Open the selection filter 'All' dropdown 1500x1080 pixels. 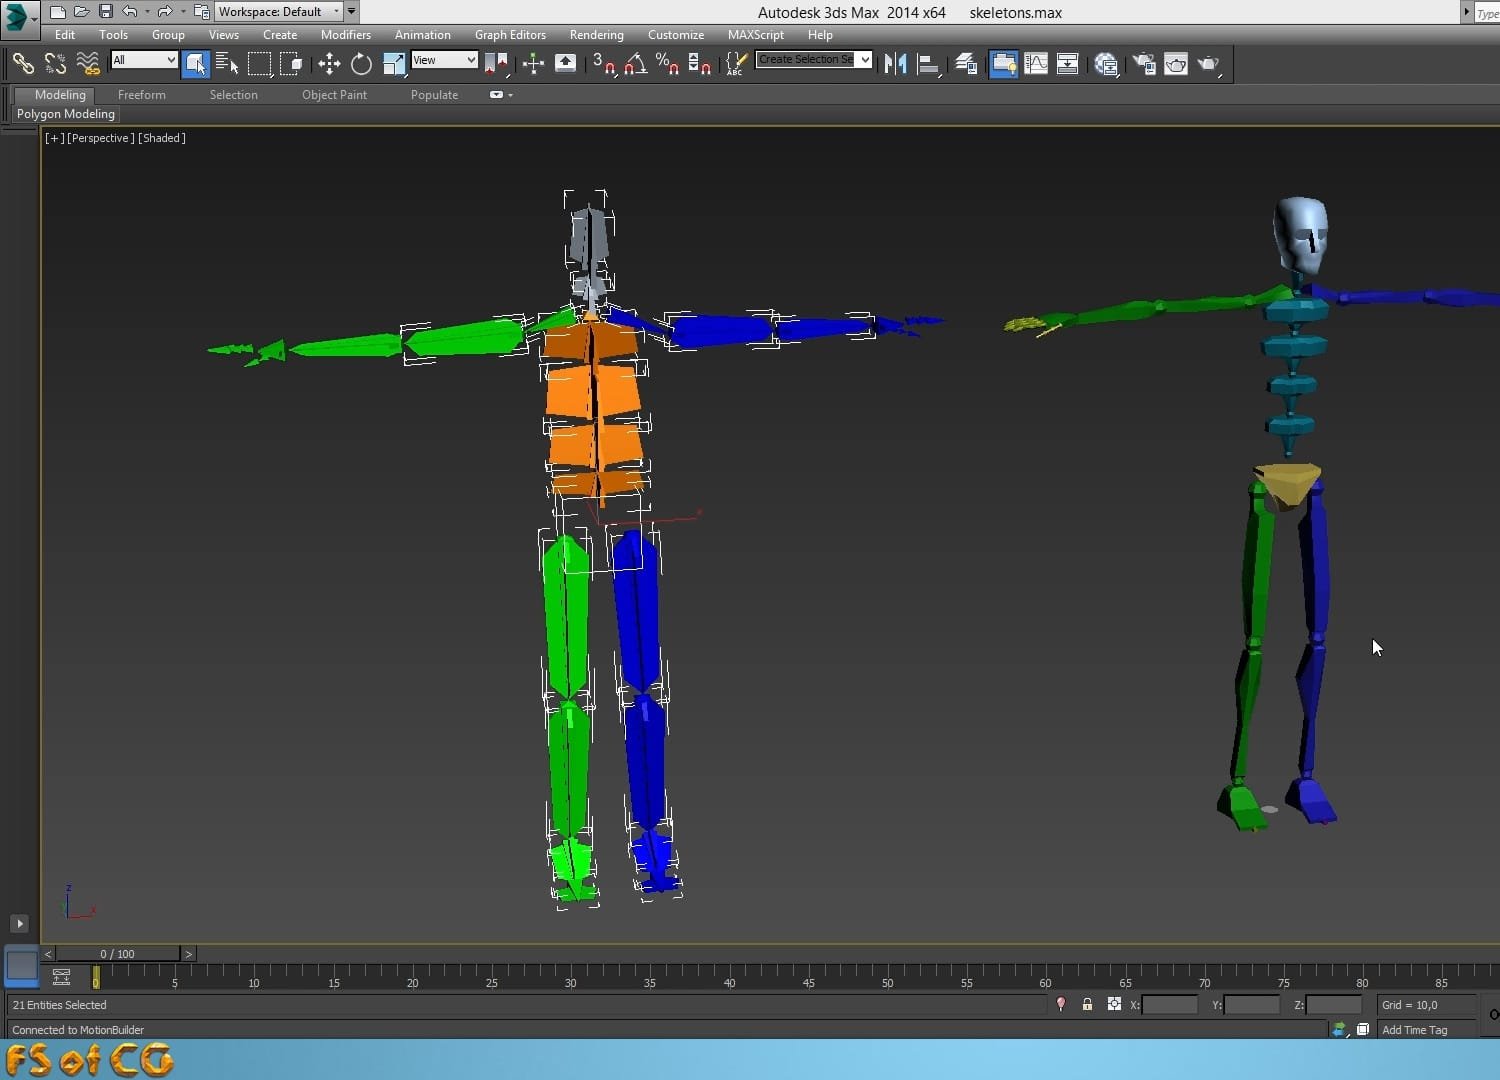pyautogui.click(x=144, y=60)
